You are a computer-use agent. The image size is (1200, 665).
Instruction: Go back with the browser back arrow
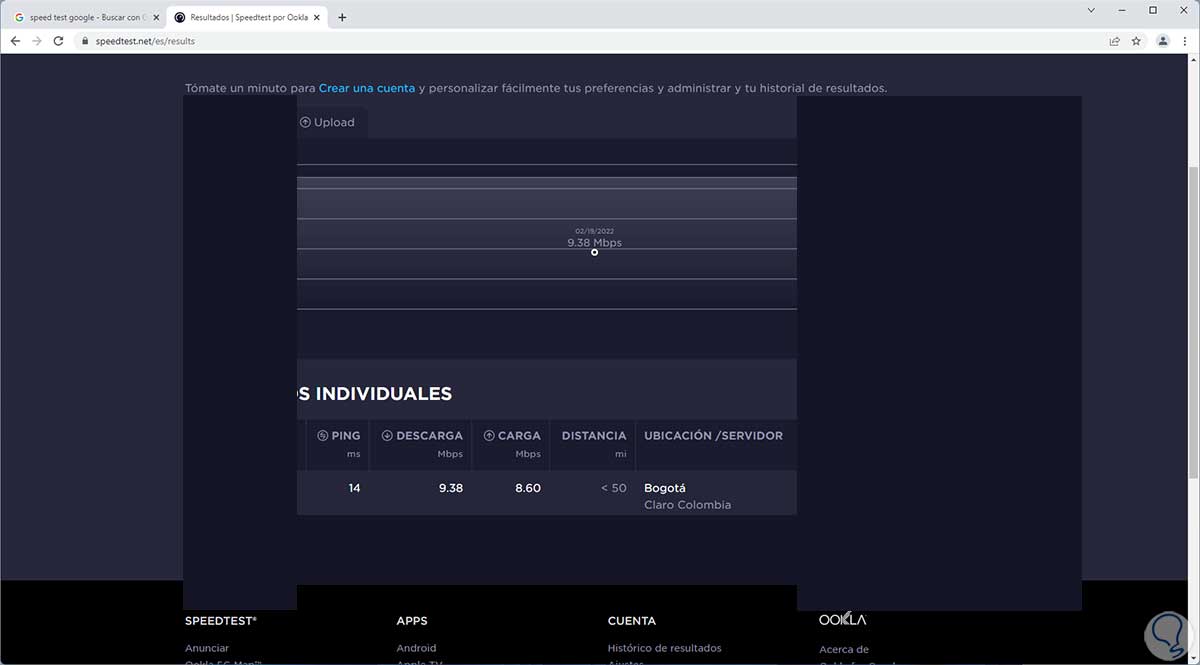(x=15, y=41)
